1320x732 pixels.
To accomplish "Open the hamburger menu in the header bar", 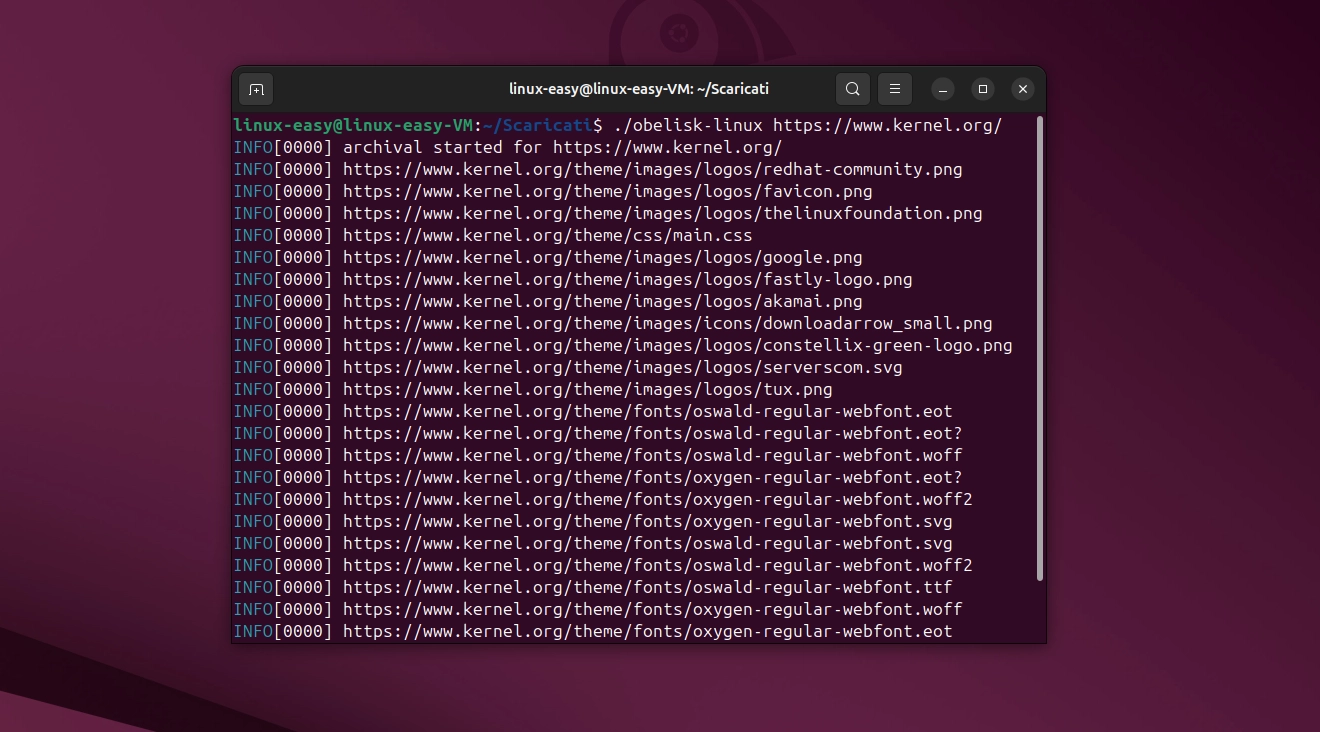I will pyautogui.click(x=894, y=89).
